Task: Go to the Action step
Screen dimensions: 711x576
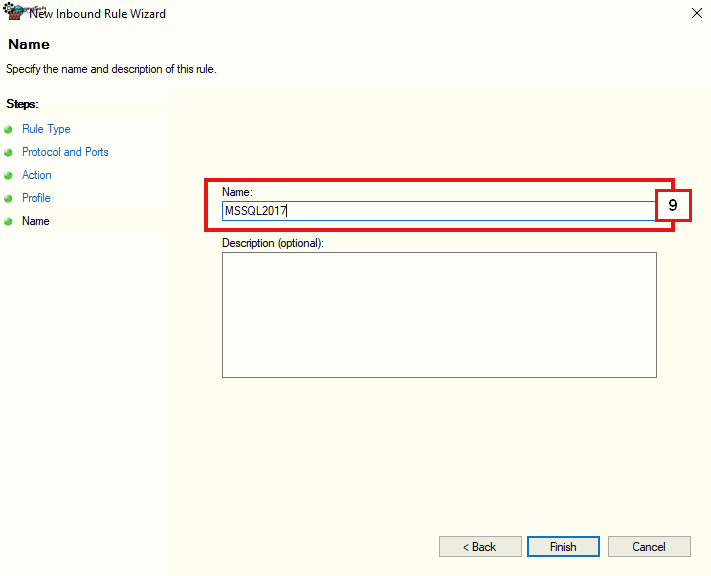Action: point(37,175)
